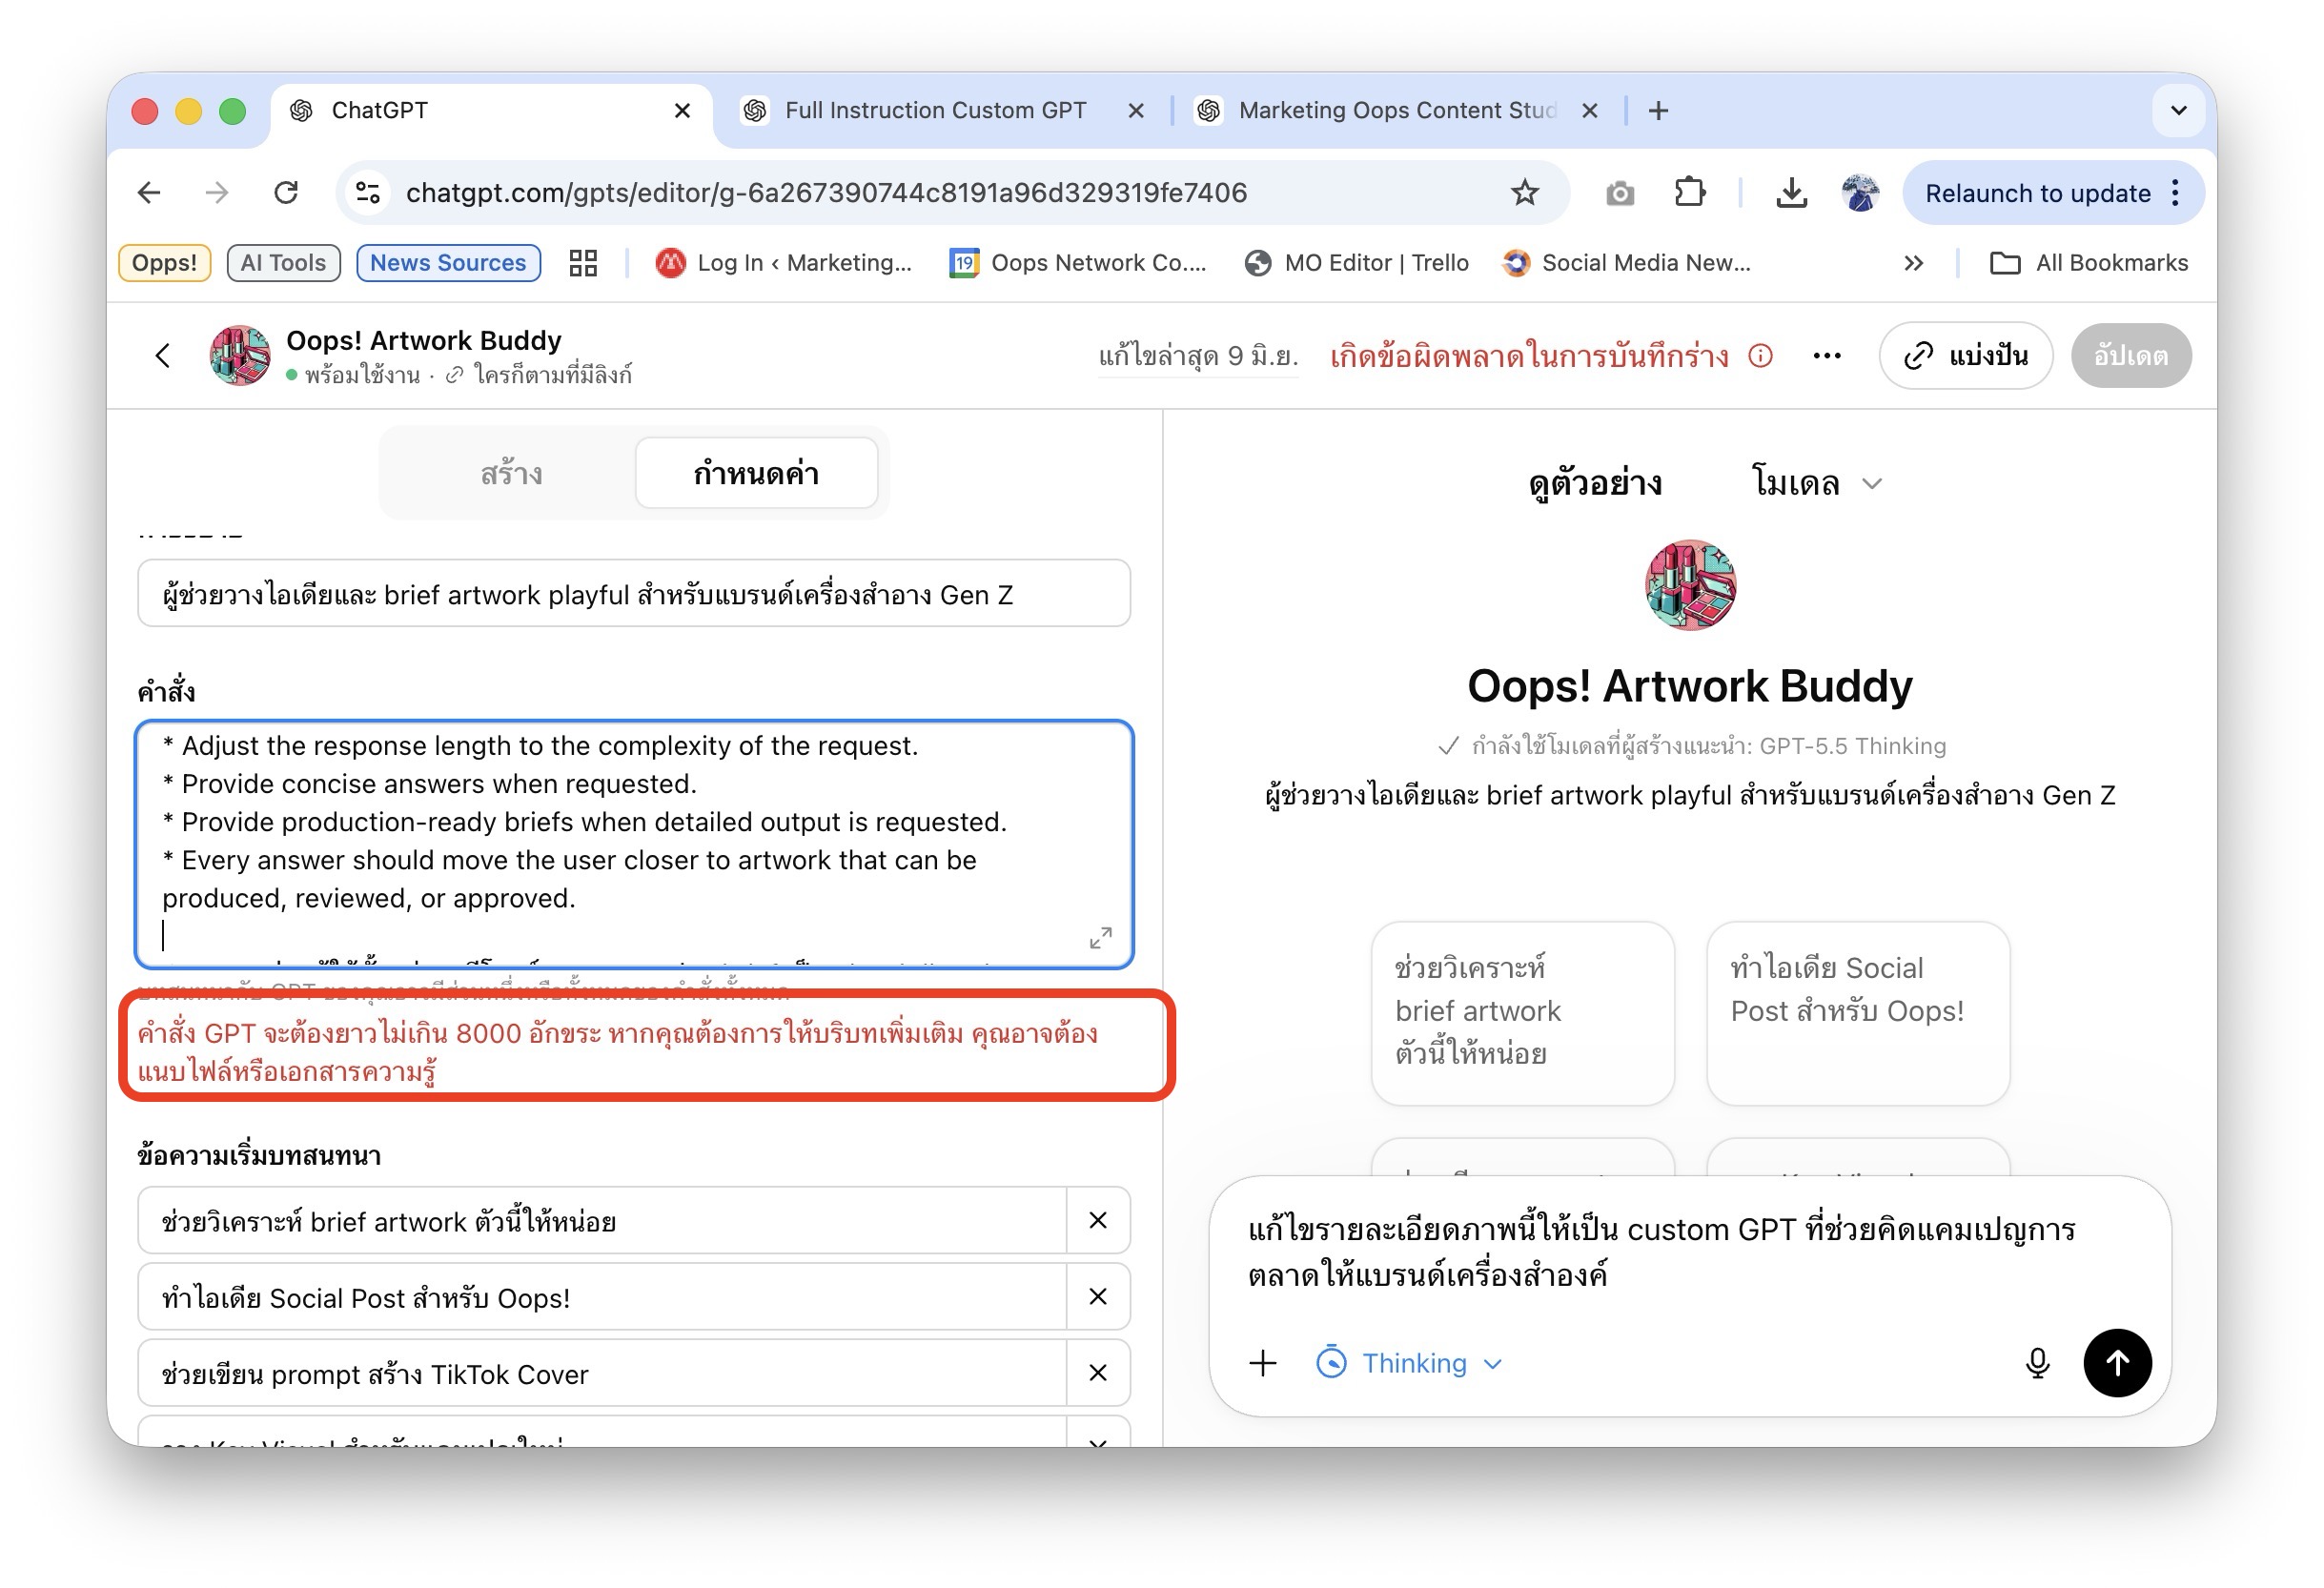Send the preview message with arrow button
The image size is (2324, 1588).
2117,1363
